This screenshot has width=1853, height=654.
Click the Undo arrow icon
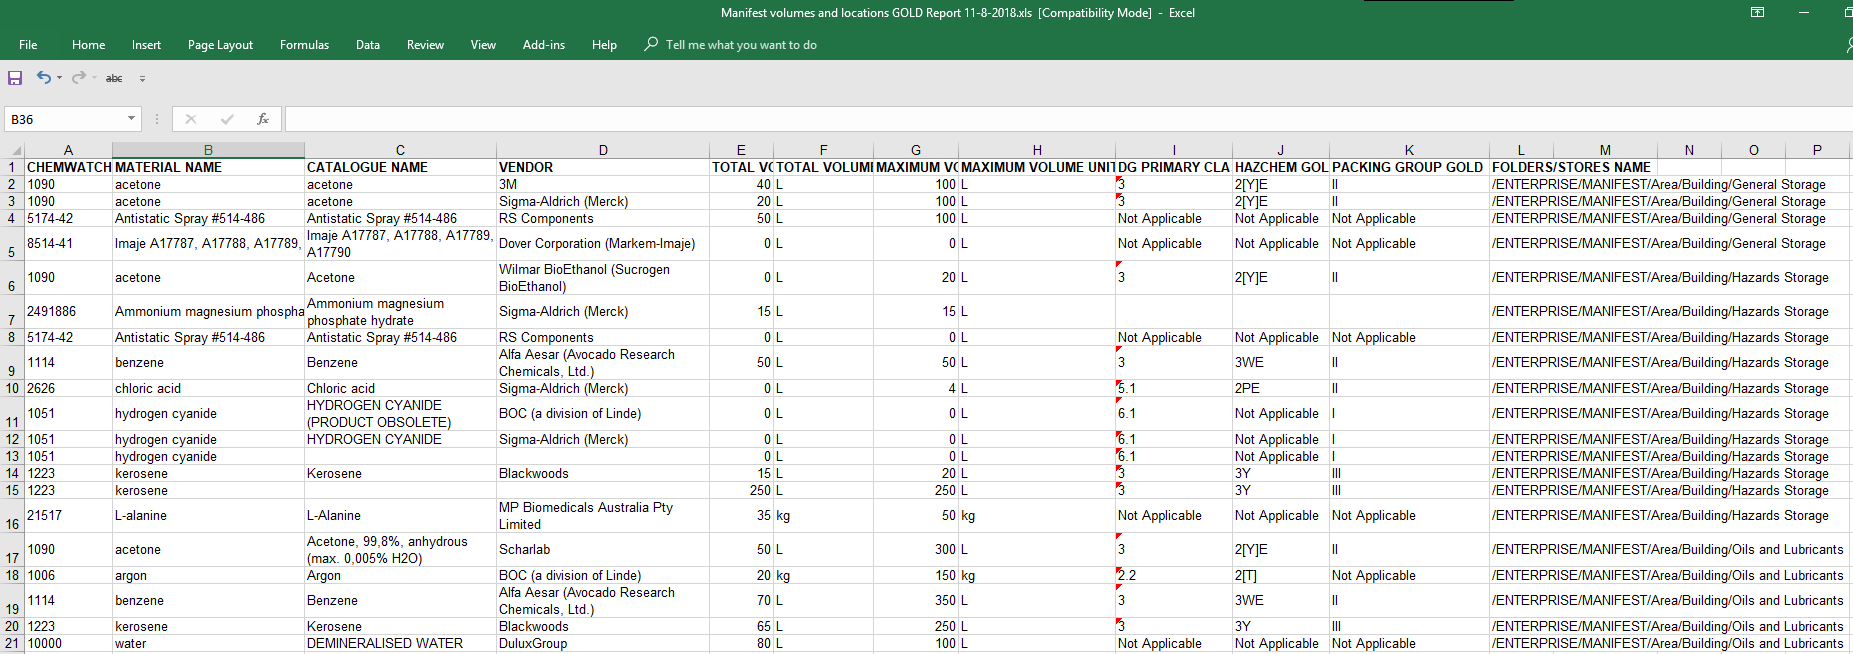tap(43, 77)
